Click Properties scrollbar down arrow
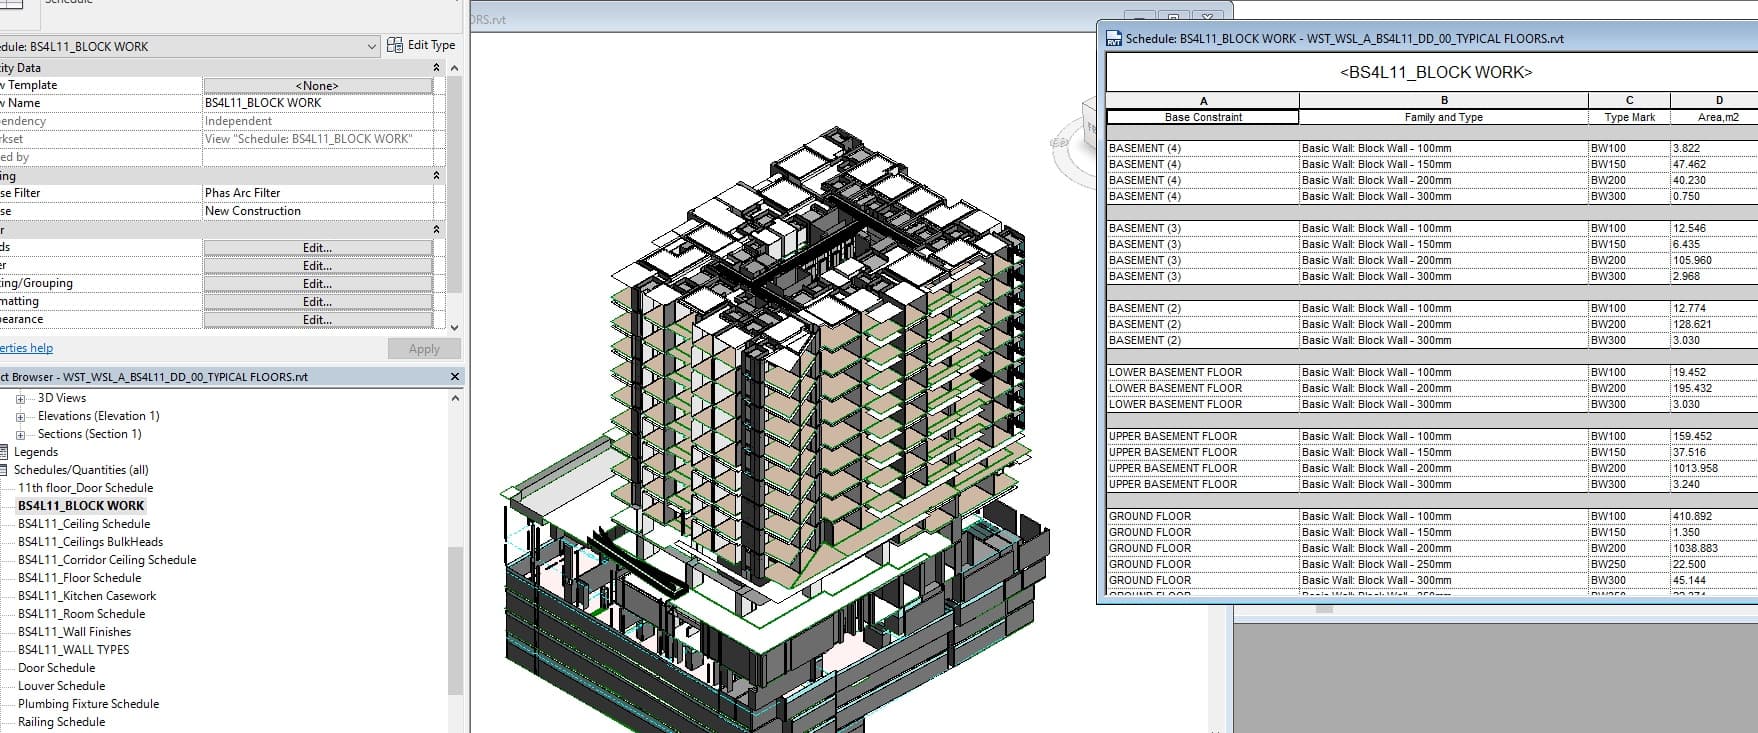The height and width of the screenshot is (733, 1758). pyautogui.click(x=455, y=327)
